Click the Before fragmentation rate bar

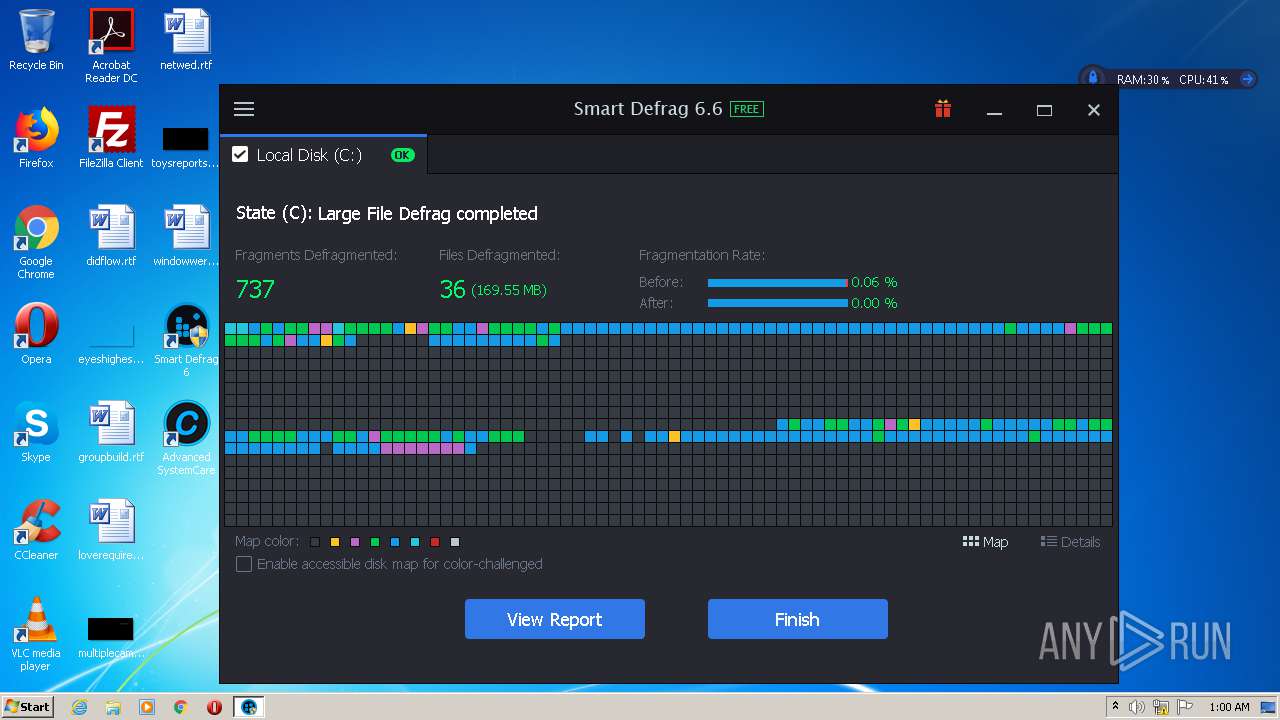click(778, 283)
